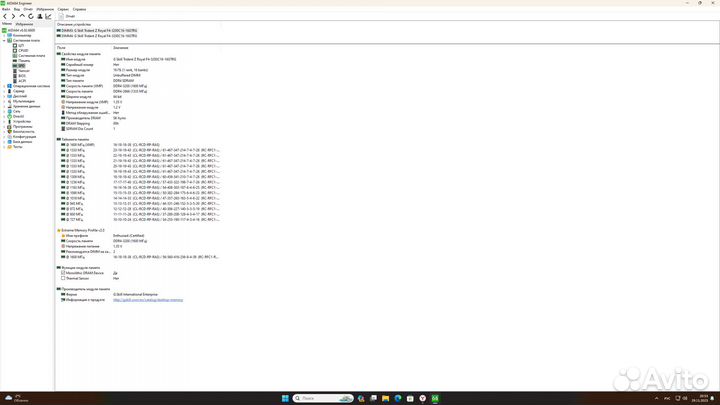Collapse the expanded Системная плата parent node
This screenshot has height=405, width=720.
point(4,40)
